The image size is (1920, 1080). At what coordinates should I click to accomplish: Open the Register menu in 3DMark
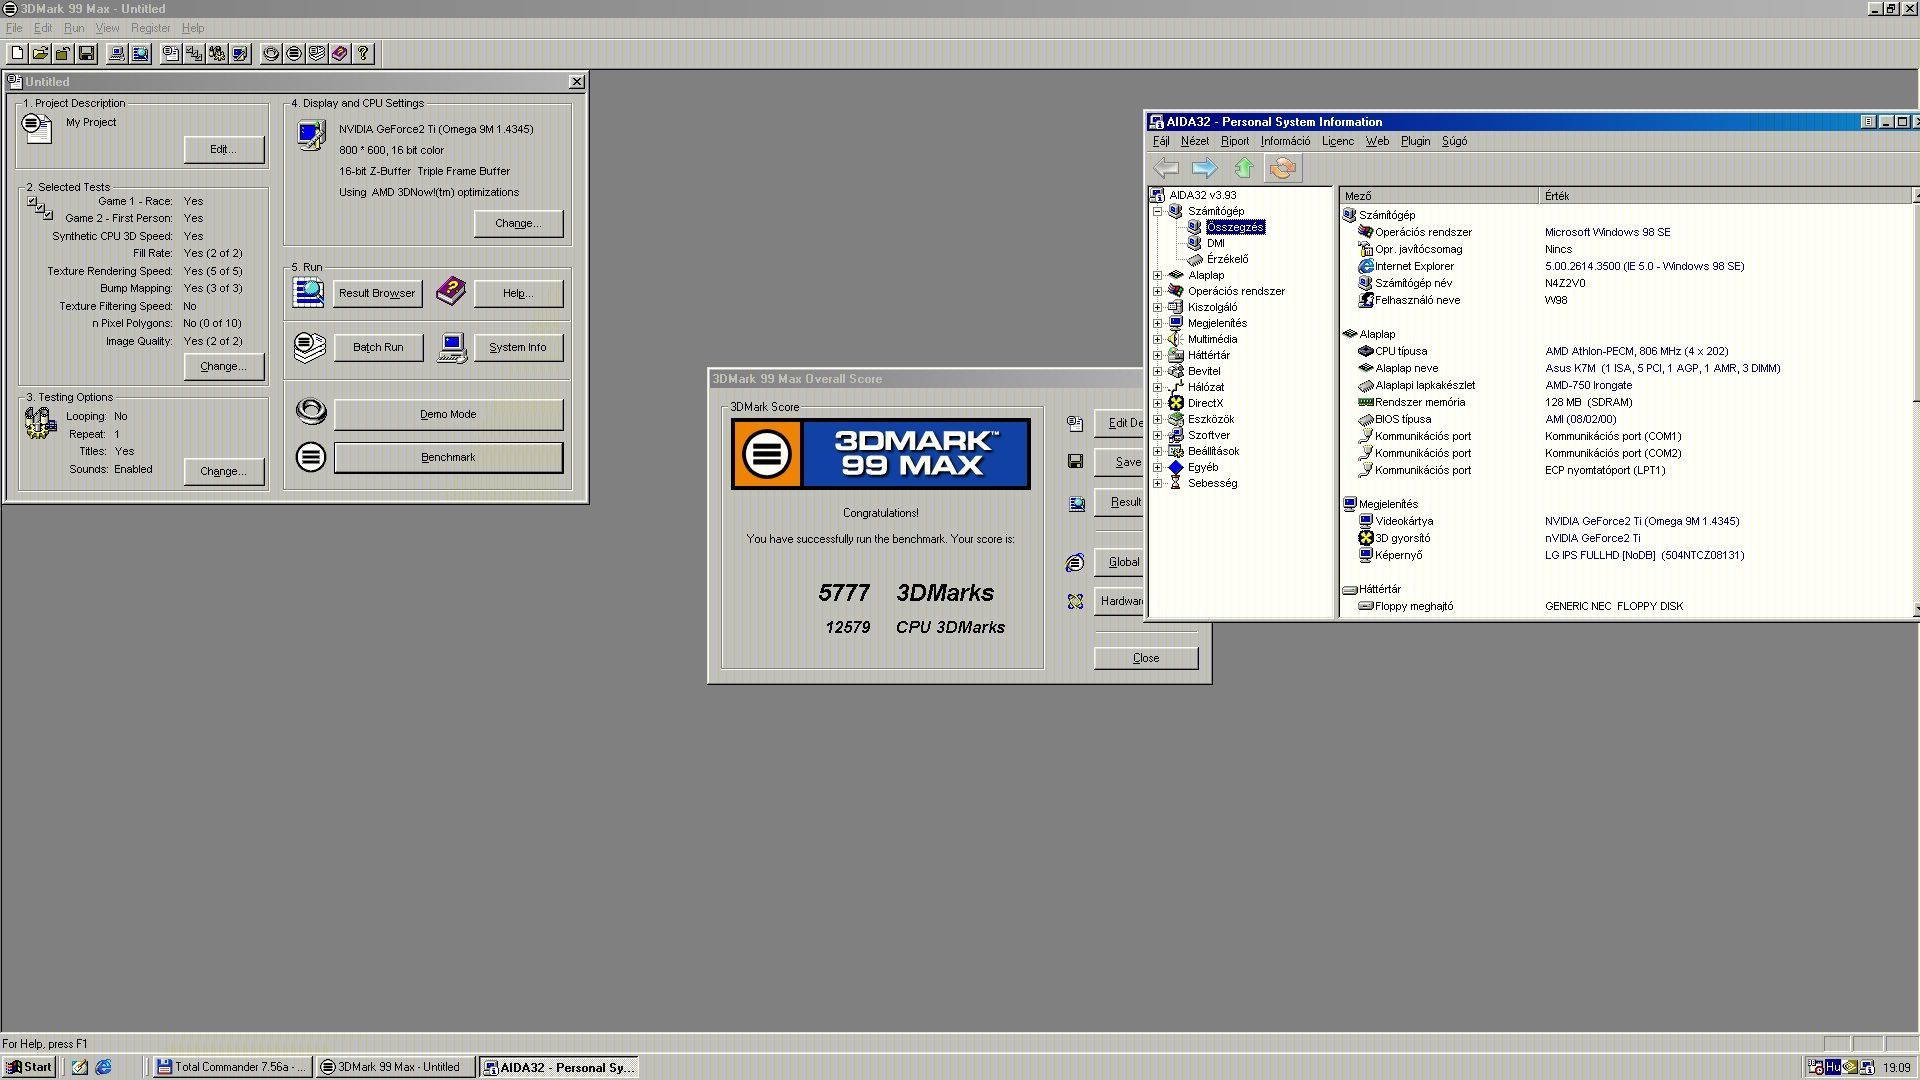tap(150, 28)
